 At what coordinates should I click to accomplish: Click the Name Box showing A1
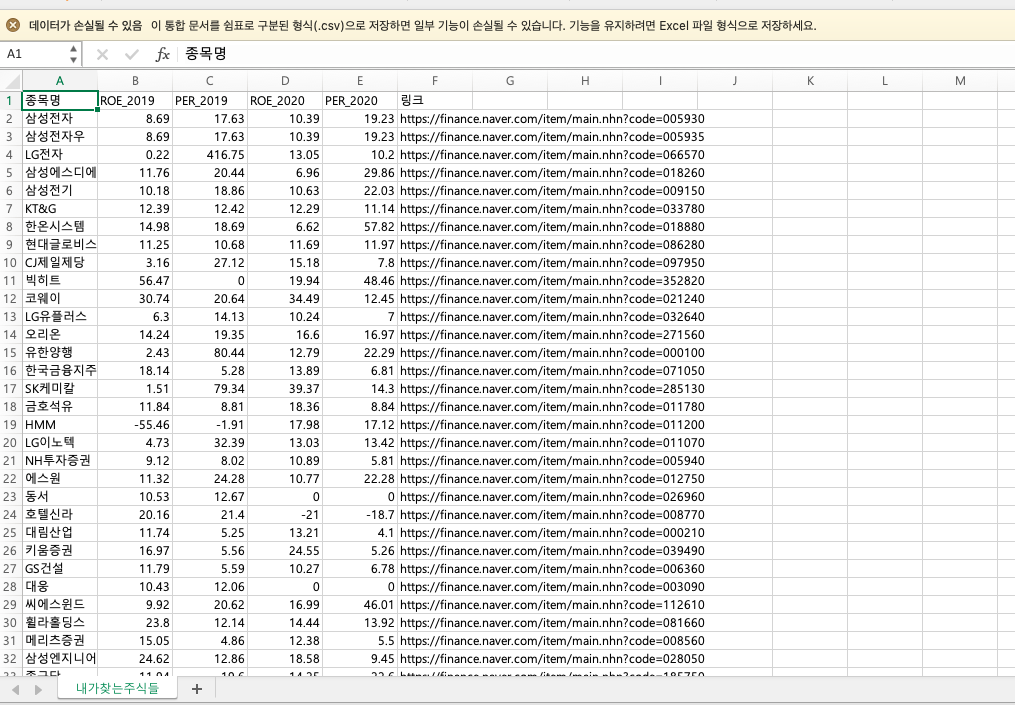click(x=34, y=54)
